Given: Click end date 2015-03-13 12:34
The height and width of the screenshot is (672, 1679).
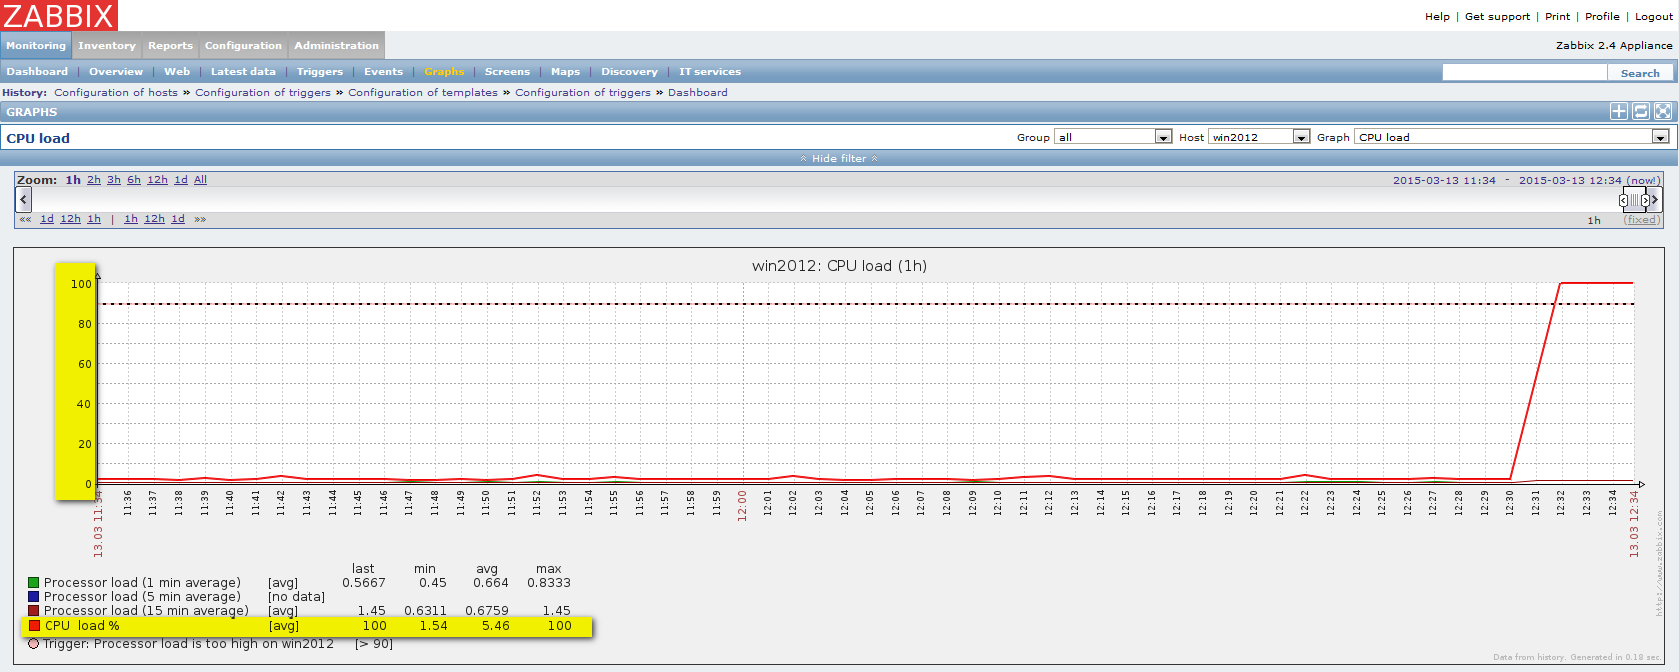Looking at the screenshot, I should [1570, 181].
